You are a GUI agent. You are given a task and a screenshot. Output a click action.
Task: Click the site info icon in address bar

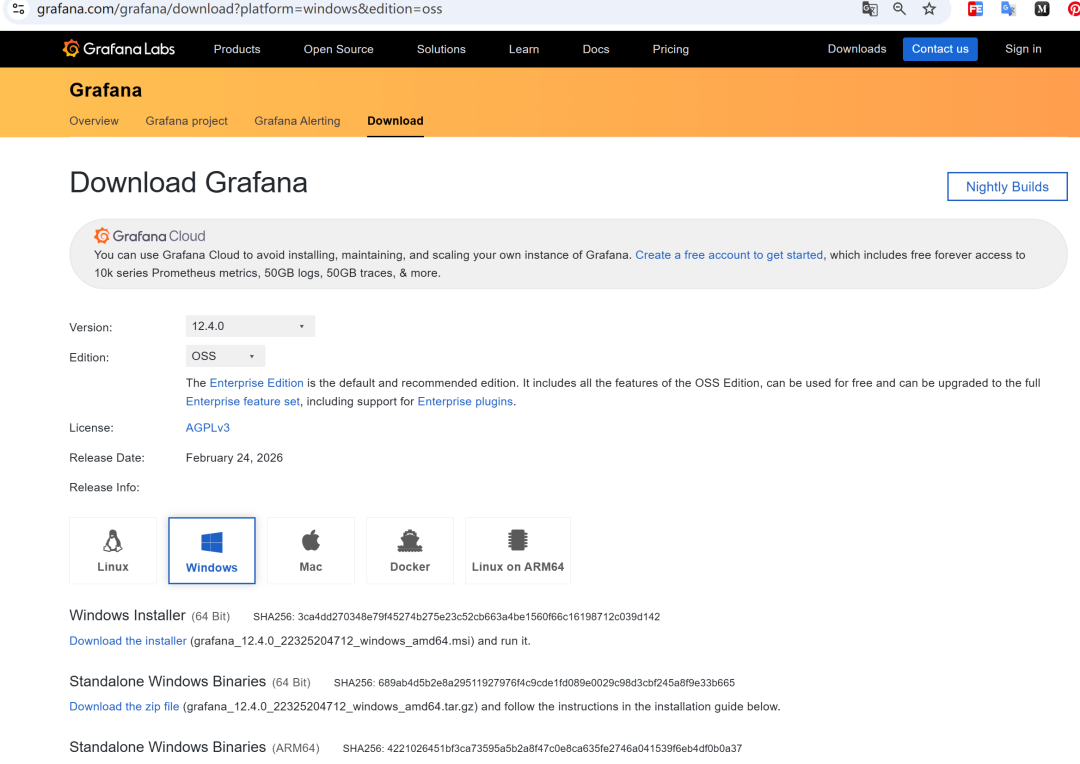coord(19,9)
